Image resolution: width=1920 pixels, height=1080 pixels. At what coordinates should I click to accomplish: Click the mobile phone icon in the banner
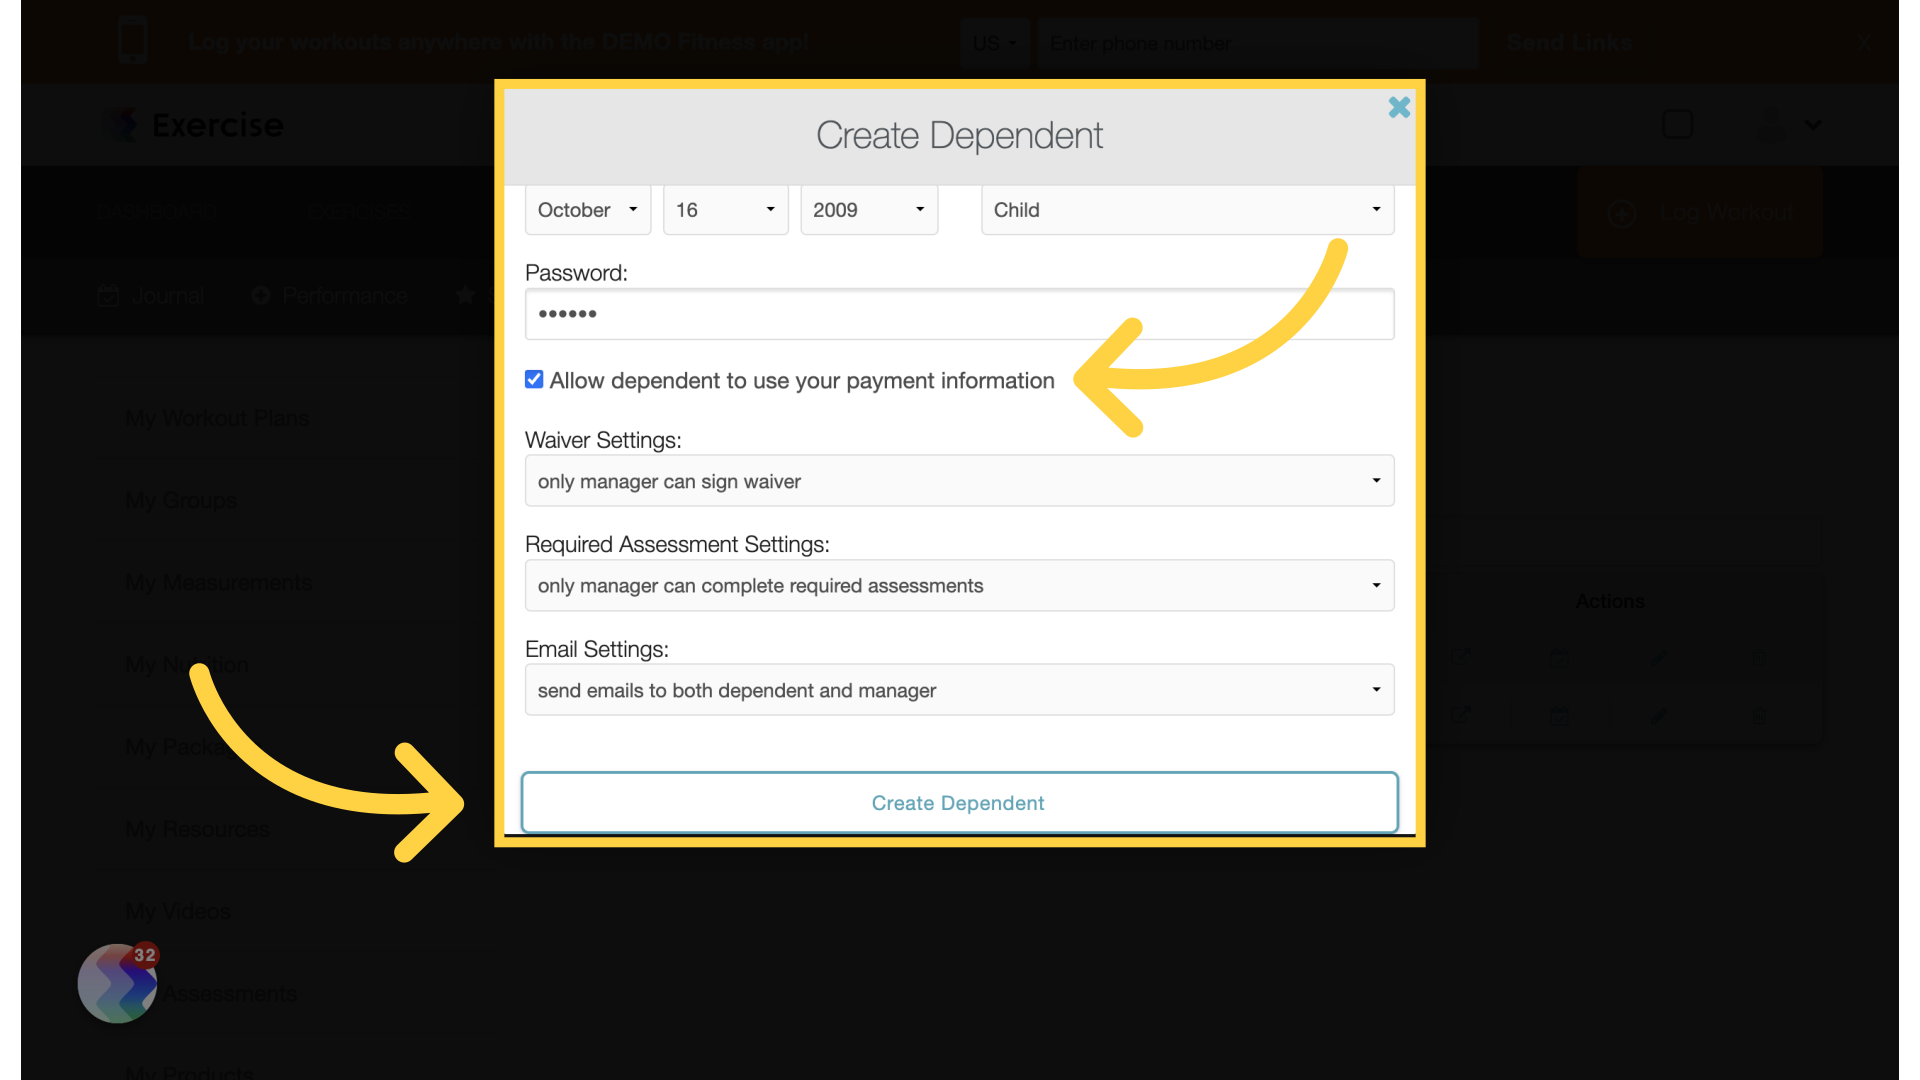tap(133, 41)
